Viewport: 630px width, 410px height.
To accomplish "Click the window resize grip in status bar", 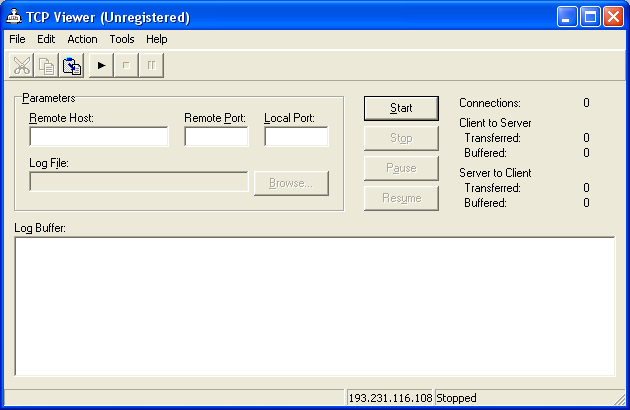I will pos(620,399).
